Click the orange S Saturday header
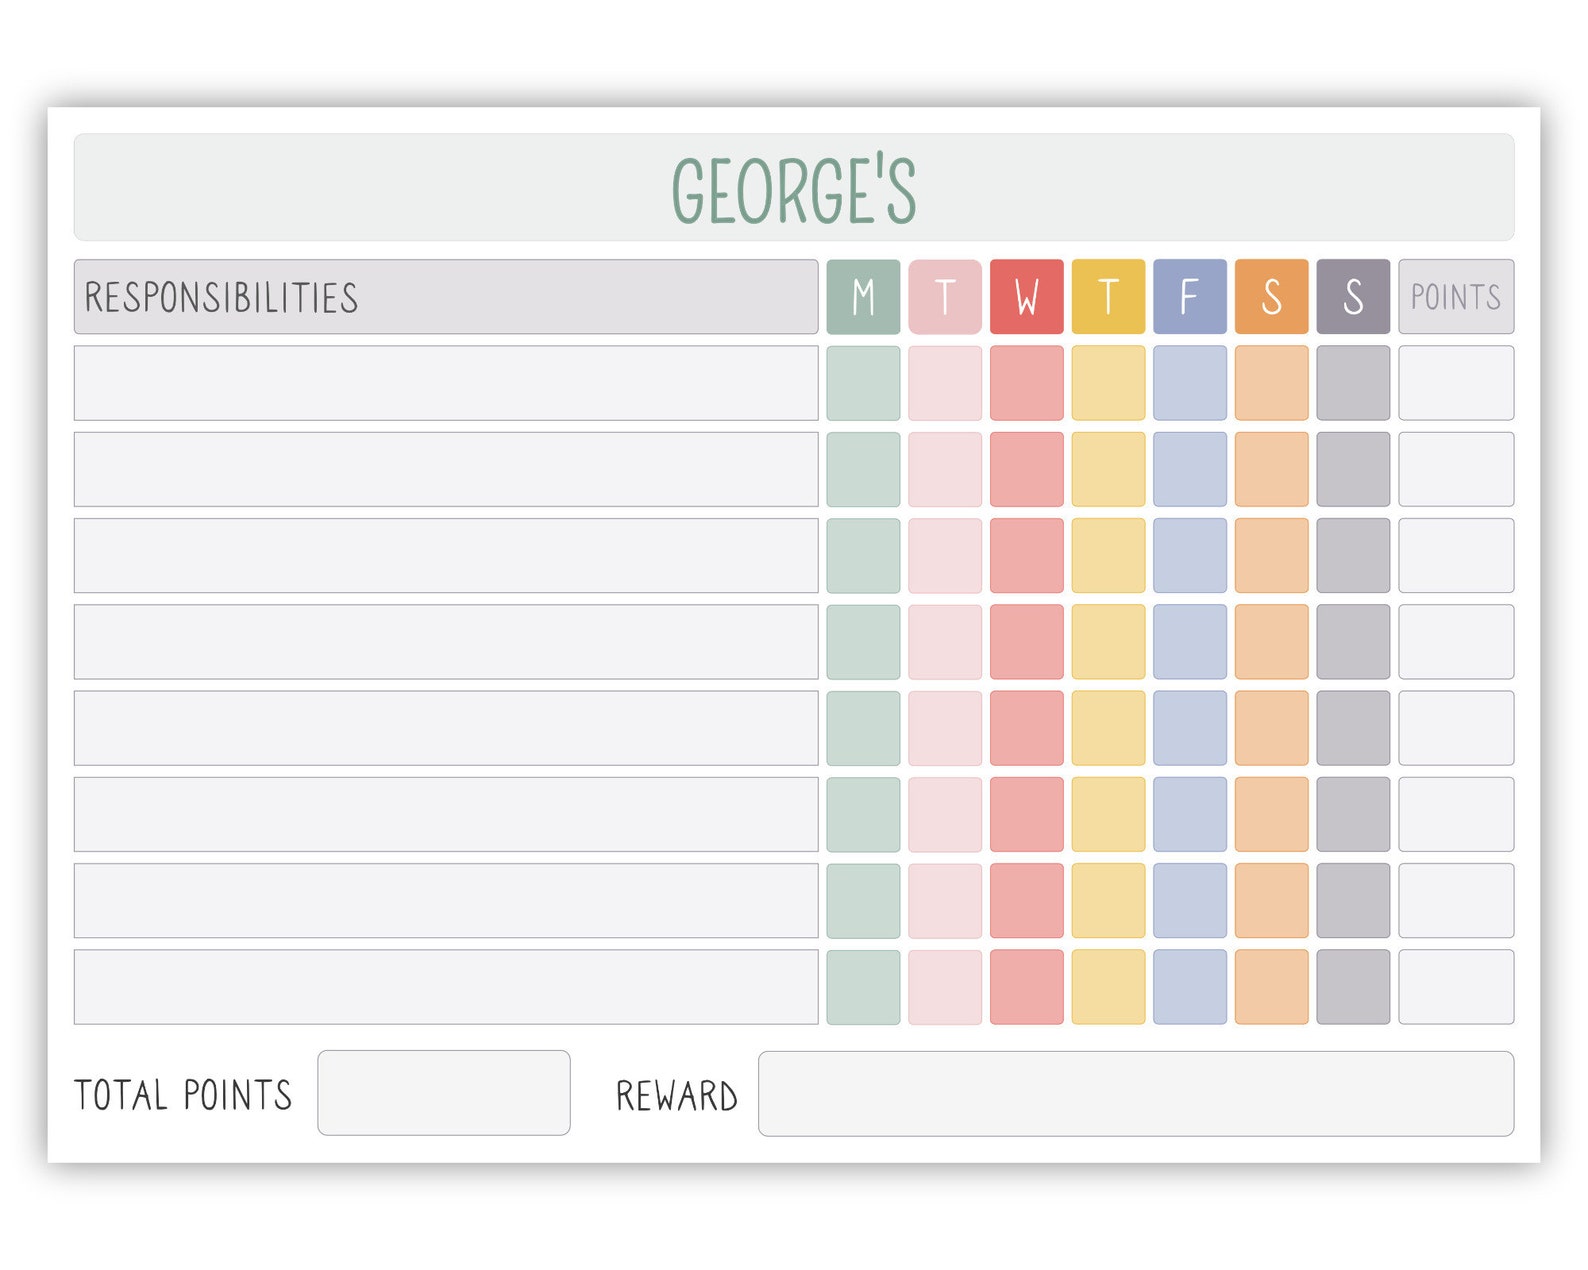The width and height of the screenshot is (1588, 1270). (x=1272, y=297)
